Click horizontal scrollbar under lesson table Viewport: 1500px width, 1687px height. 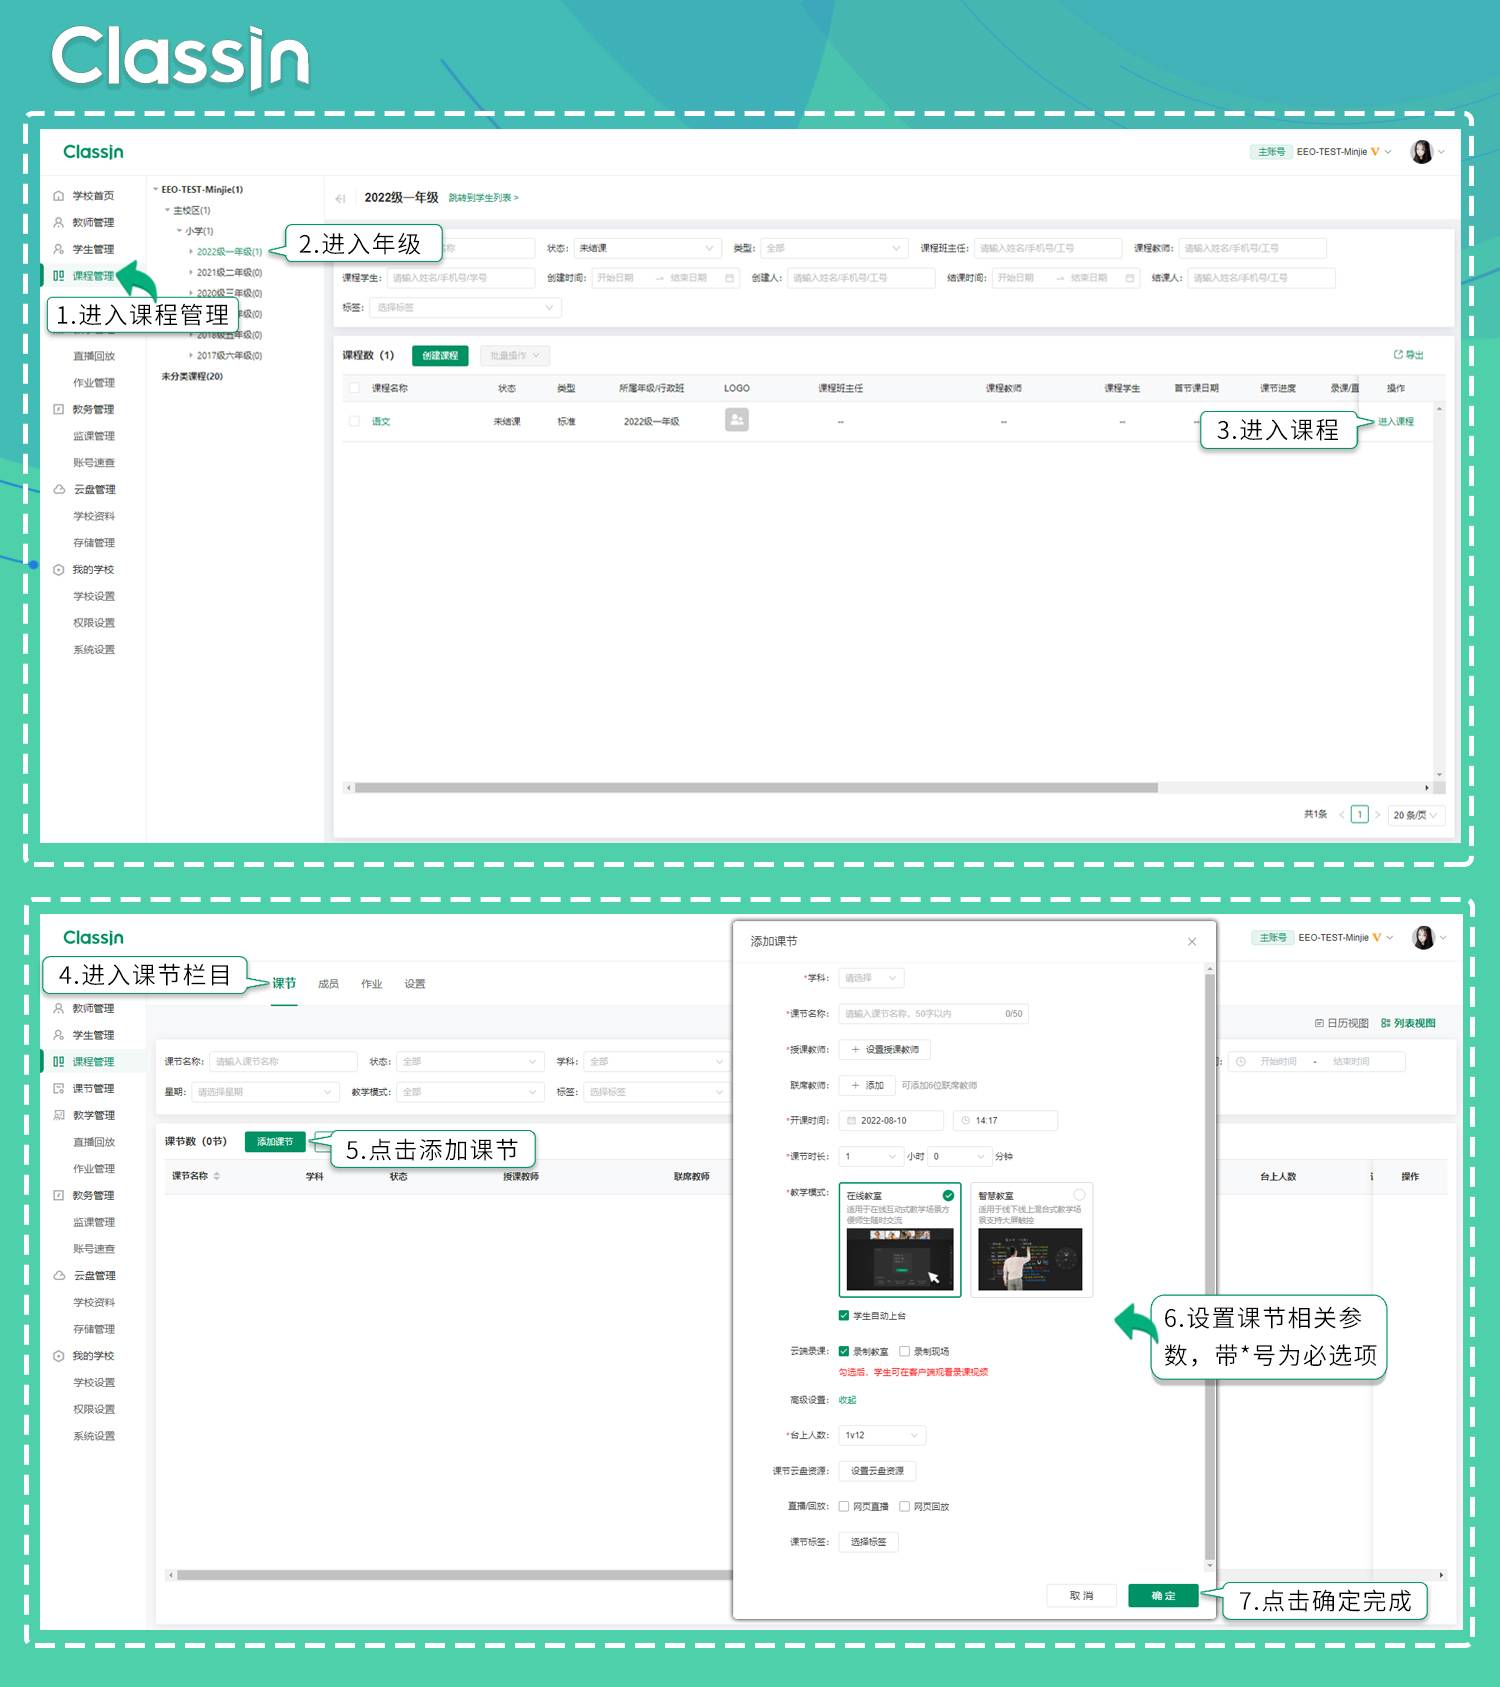click(x=455, y=1574)
